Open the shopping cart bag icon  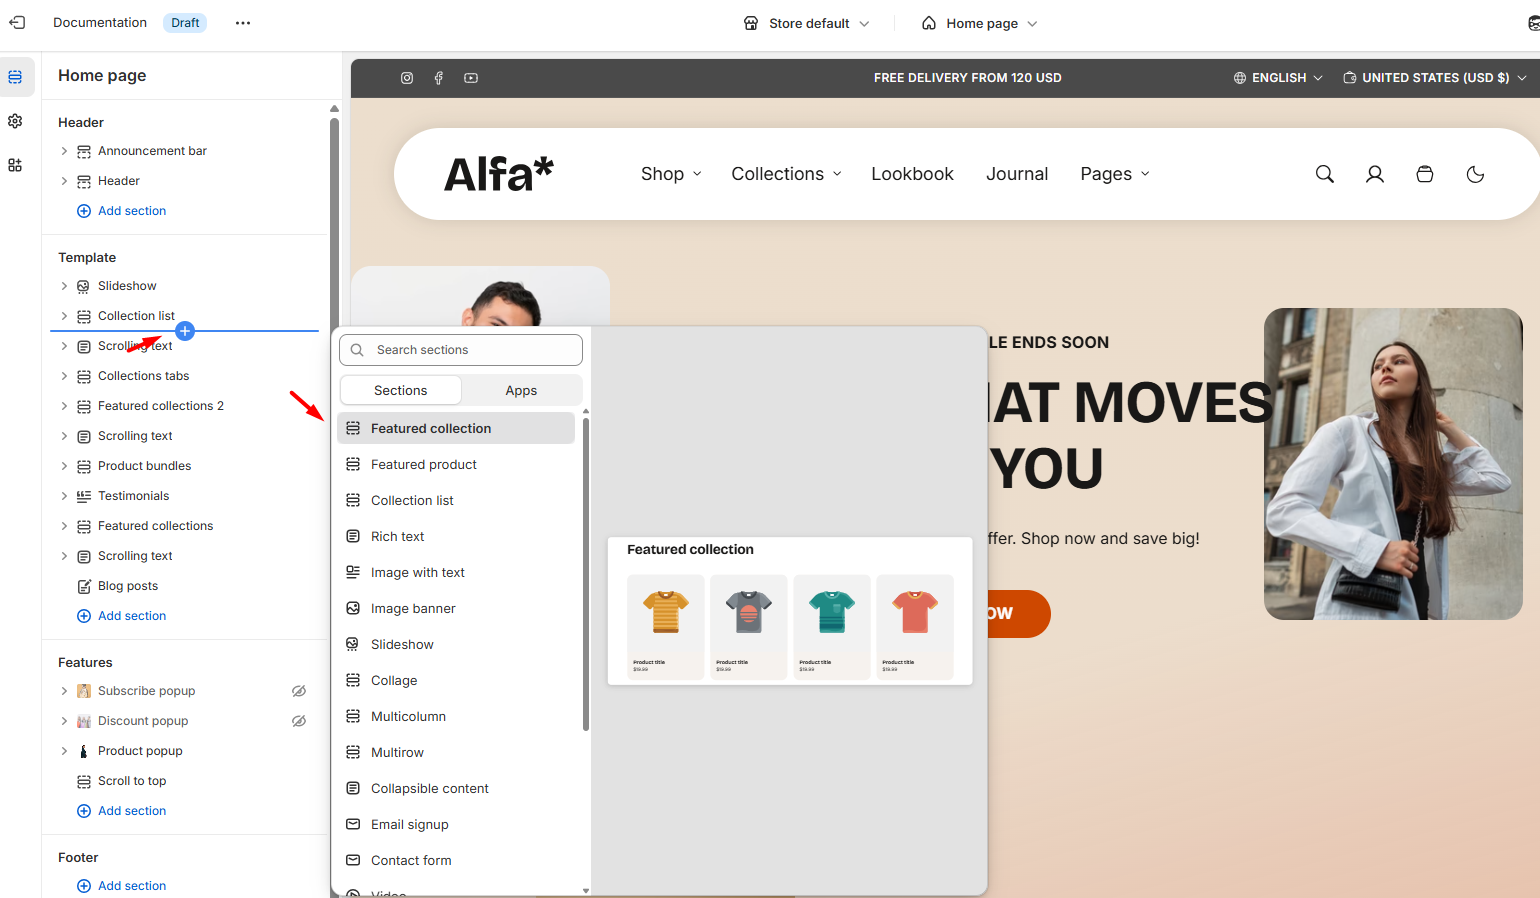1425,174
